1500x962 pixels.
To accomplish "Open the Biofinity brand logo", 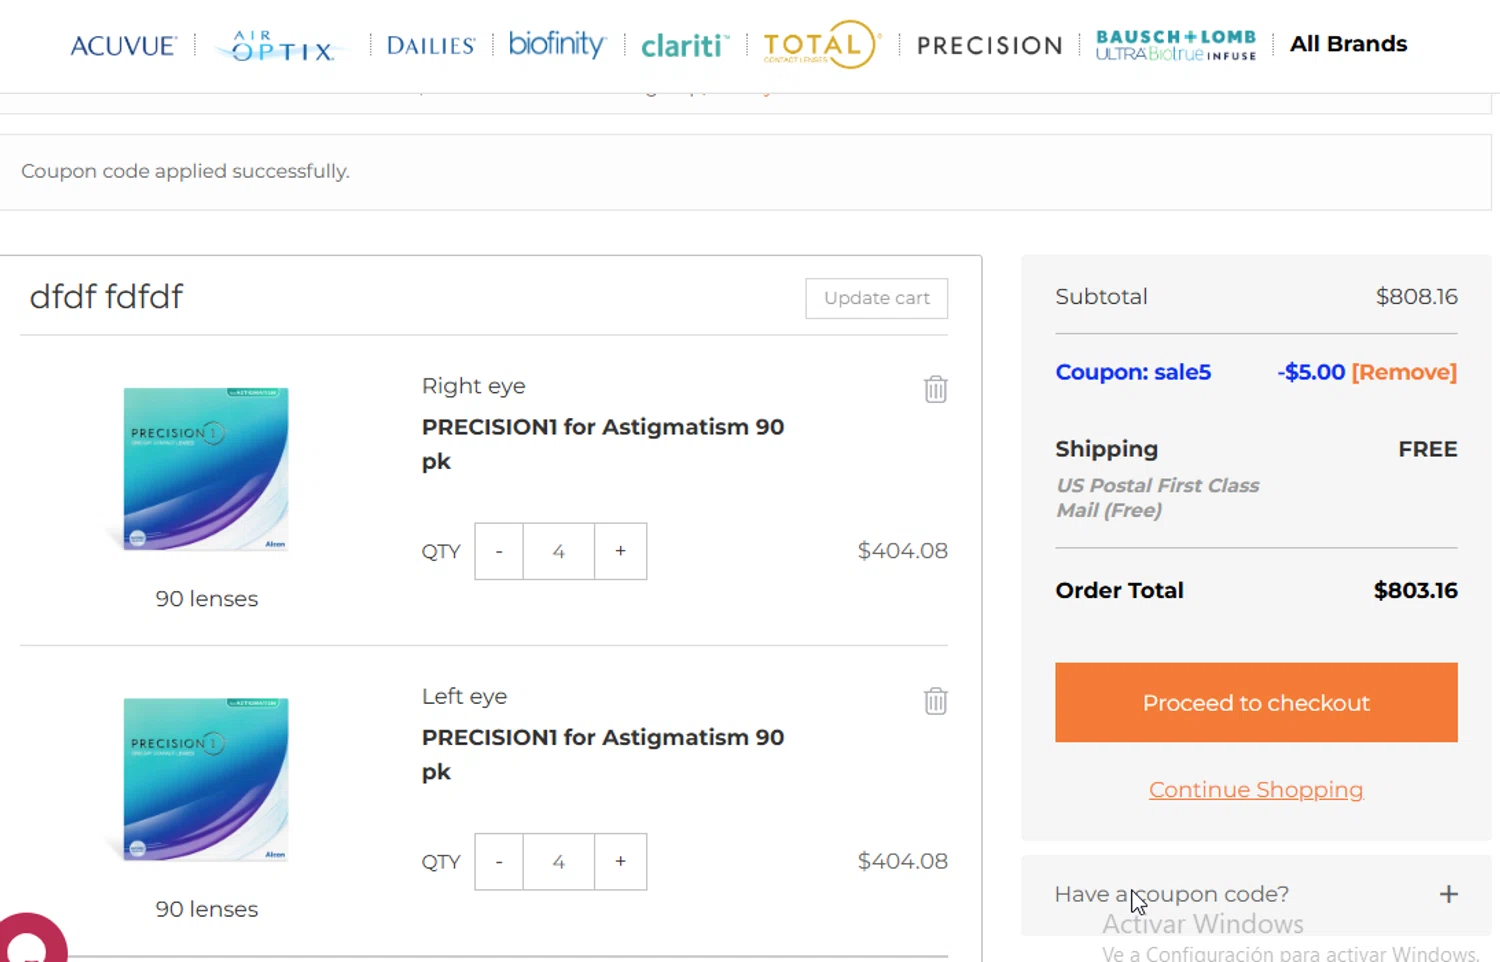I will tap(557, 44).
